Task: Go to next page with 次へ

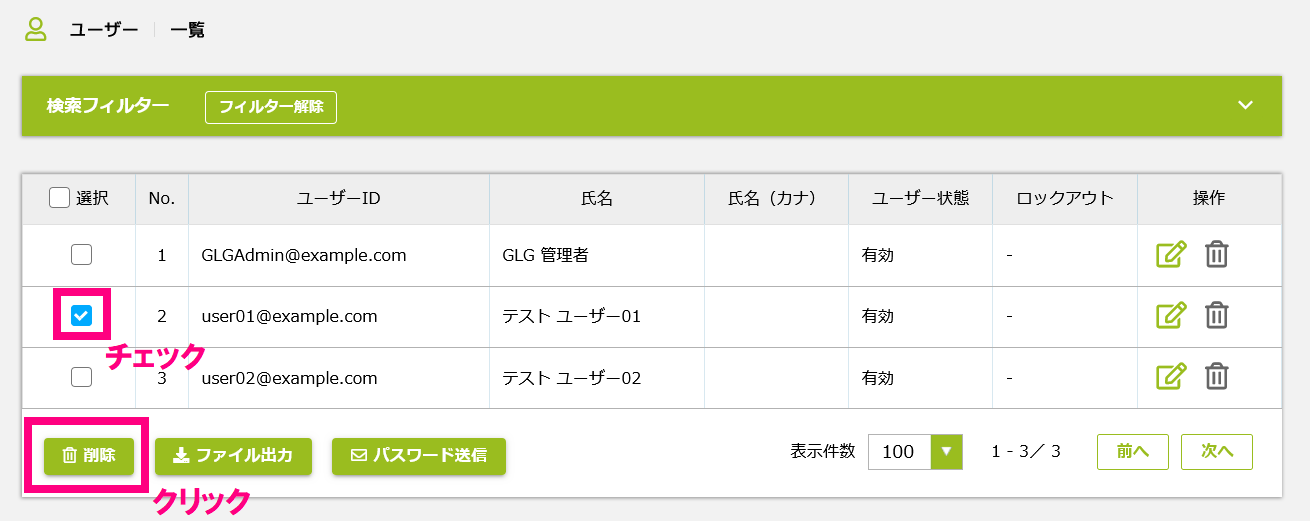Action: (1217, 451)
